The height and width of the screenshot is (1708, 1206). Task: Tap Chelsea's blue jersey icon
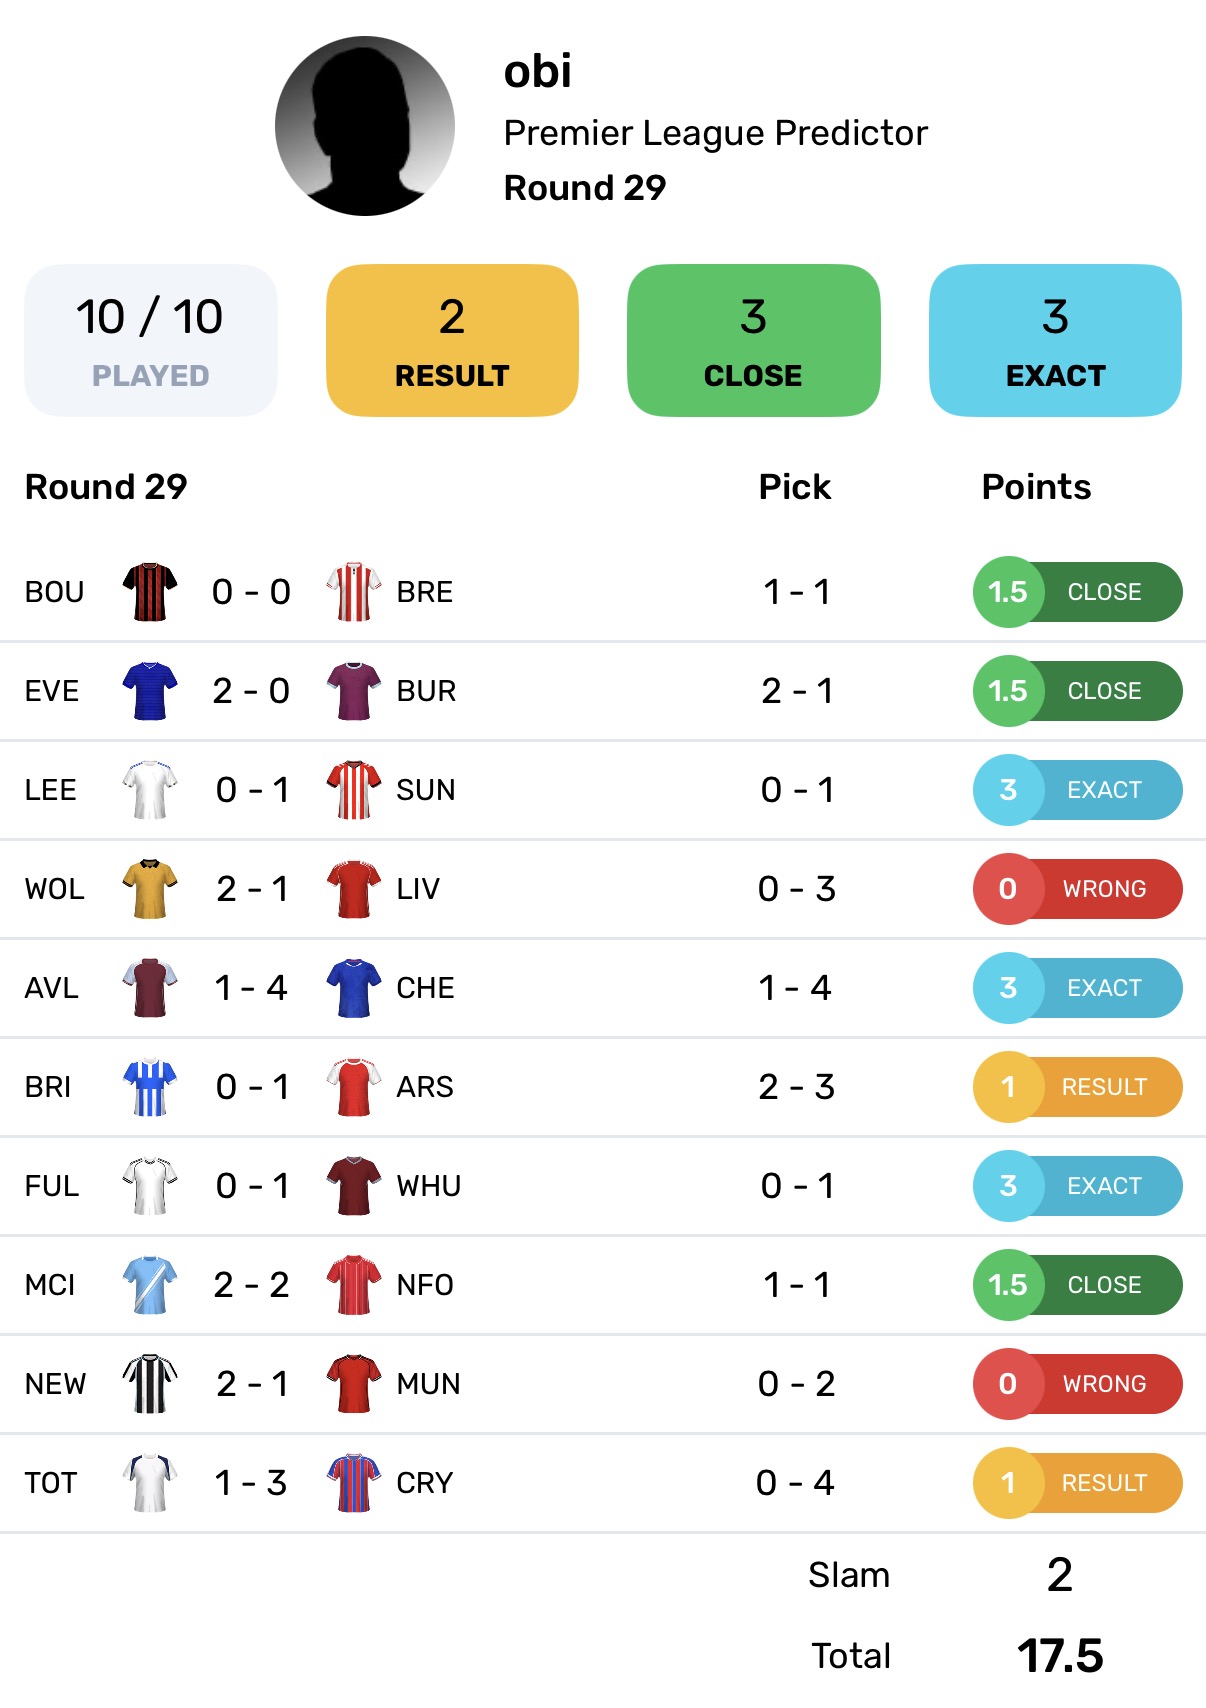point(354,987)
